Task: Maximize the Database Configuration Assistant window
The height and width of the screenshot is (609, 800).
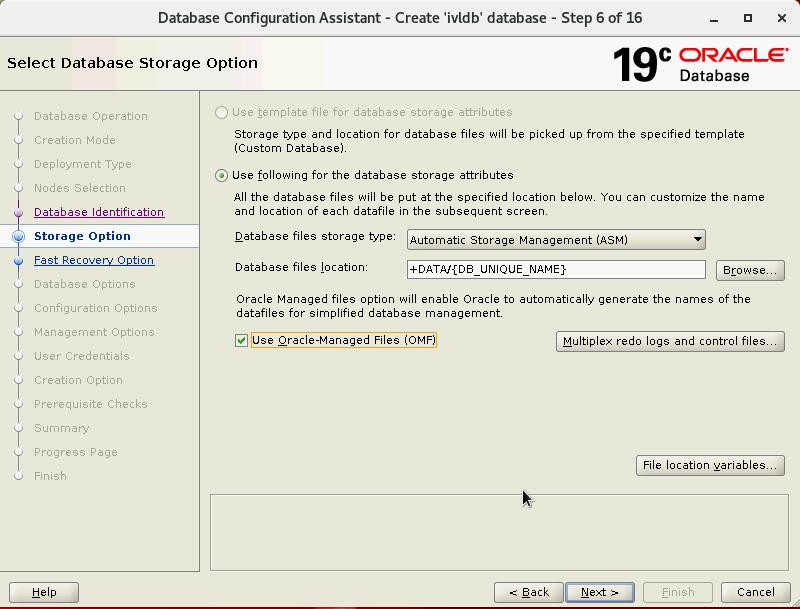Action: [748, 18]
